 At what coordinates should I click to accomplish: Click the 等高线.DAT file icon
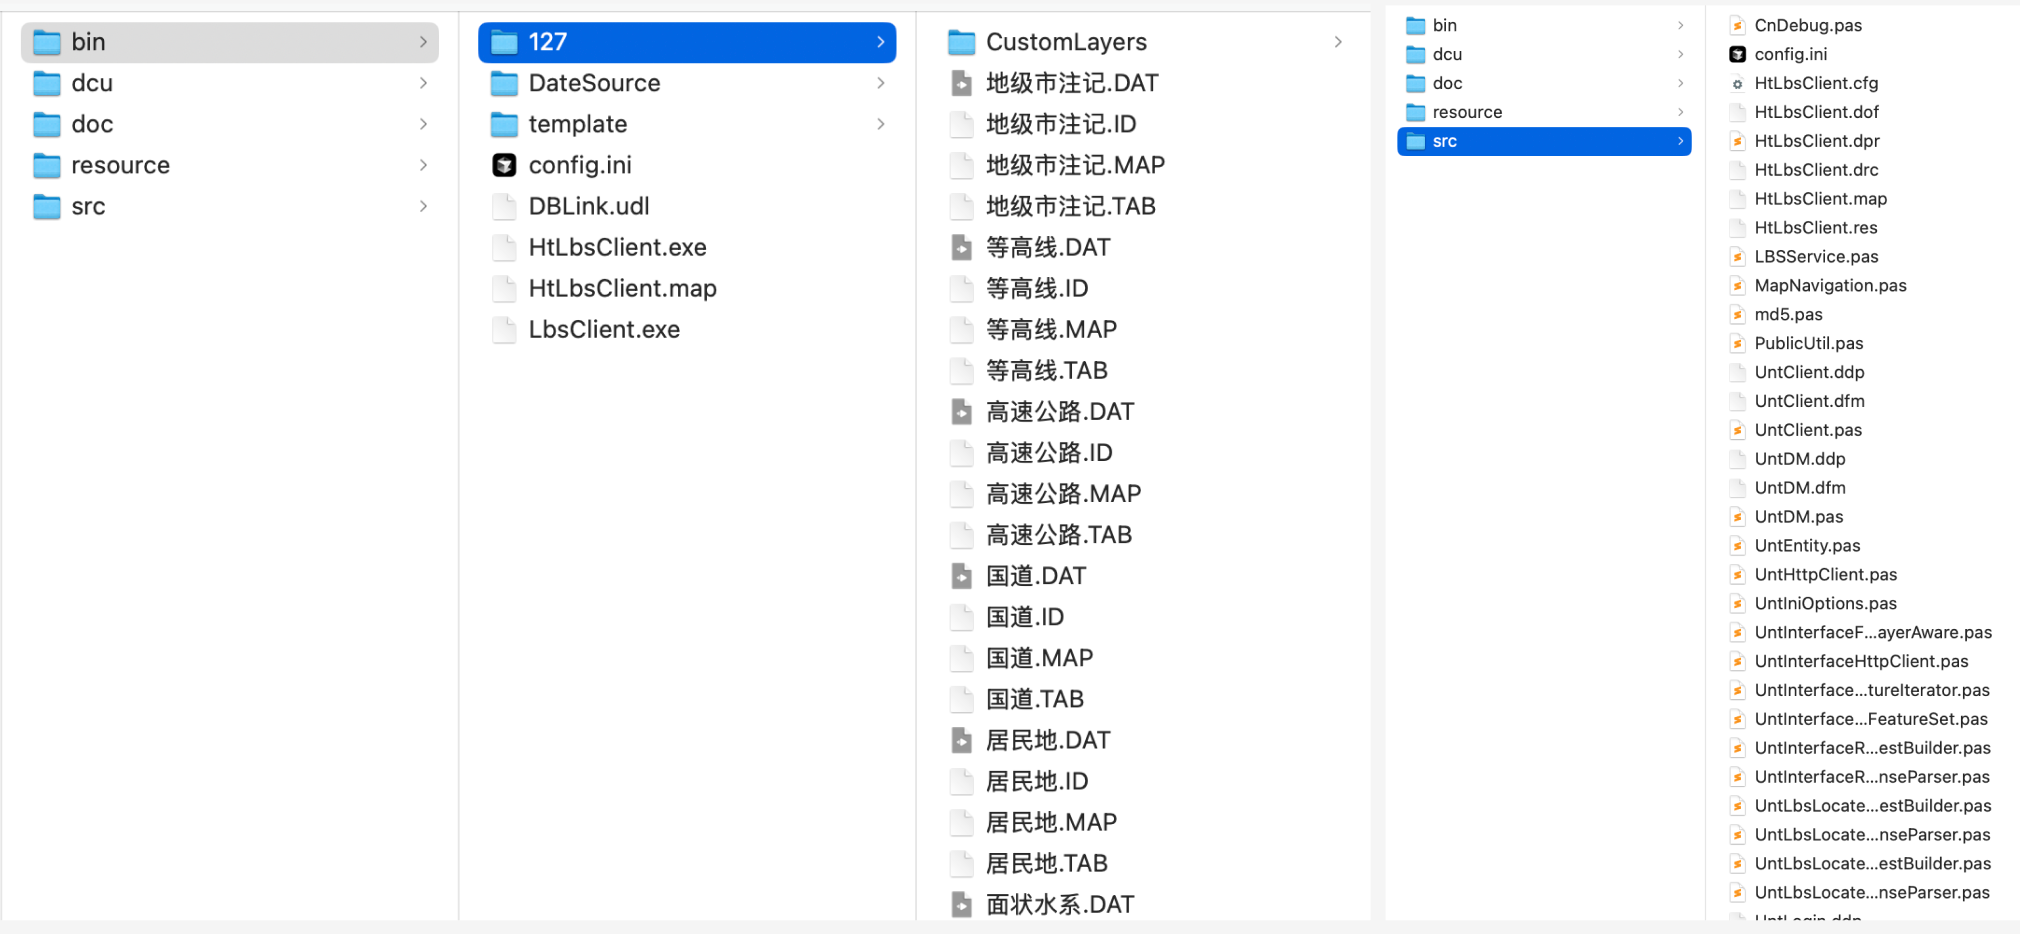point(962,247)
